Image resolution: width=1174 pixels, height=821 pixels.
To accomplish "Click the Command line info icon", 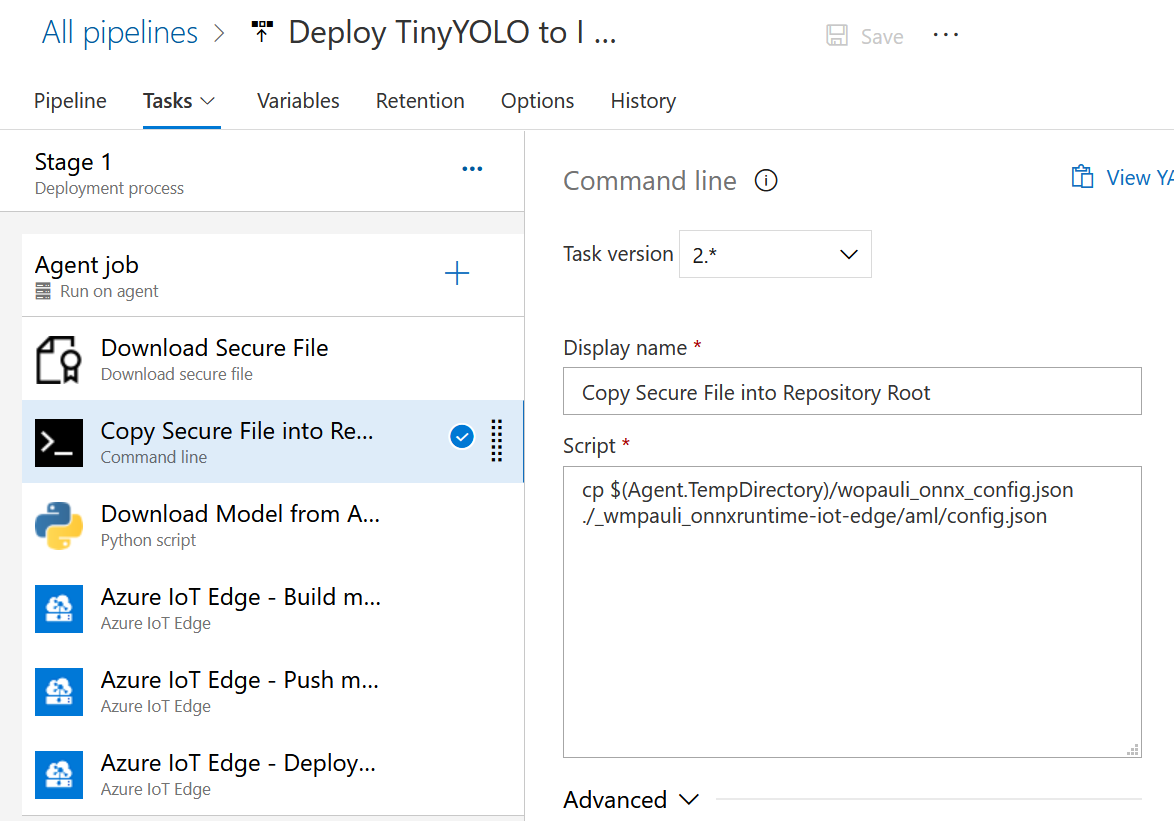I will click(766, 181).
